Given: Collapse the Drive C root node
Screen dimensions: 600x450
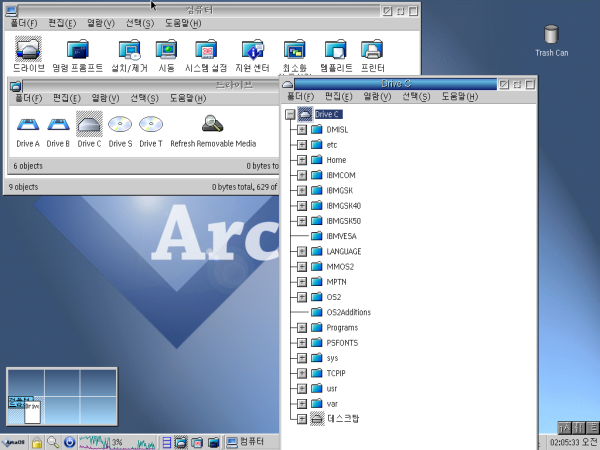Looking at the screenshot, I should click(290, 115).
